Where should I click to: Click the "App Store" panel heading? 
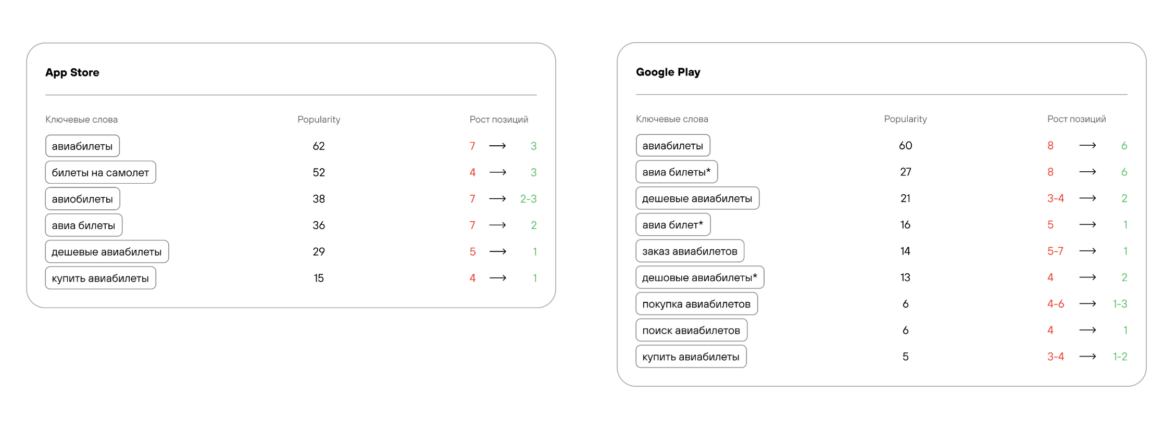tap(72, 73)
